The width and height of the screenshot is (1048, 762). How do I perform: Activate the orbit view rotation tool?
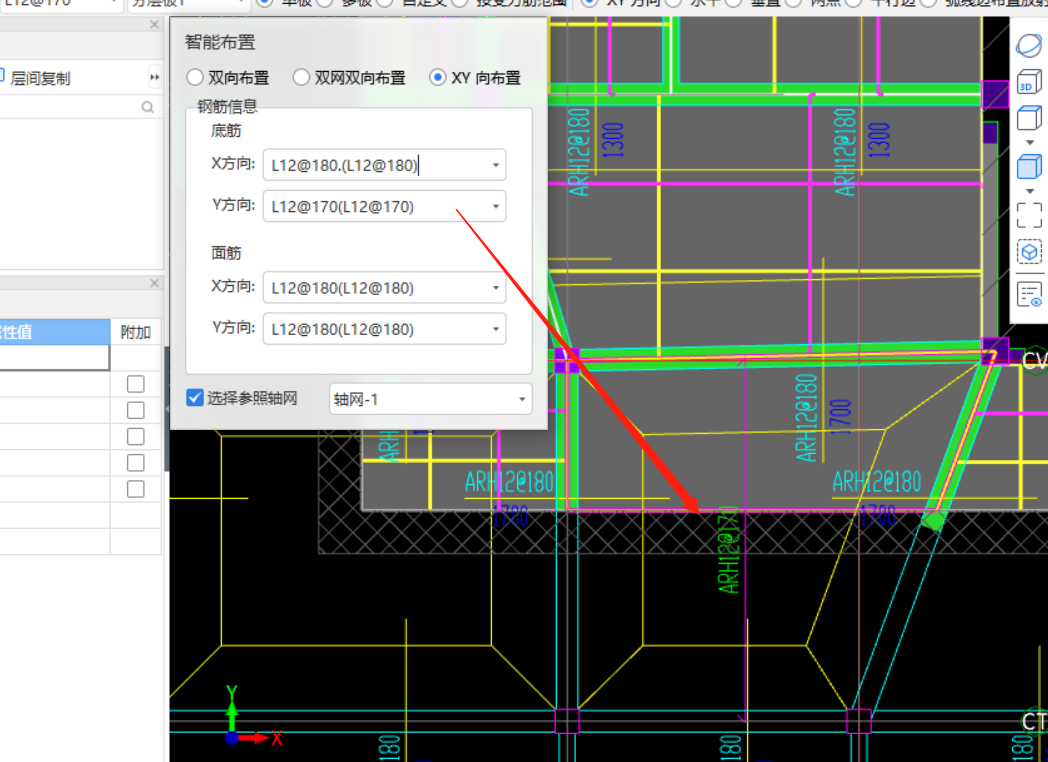[x=1029, y=45]
